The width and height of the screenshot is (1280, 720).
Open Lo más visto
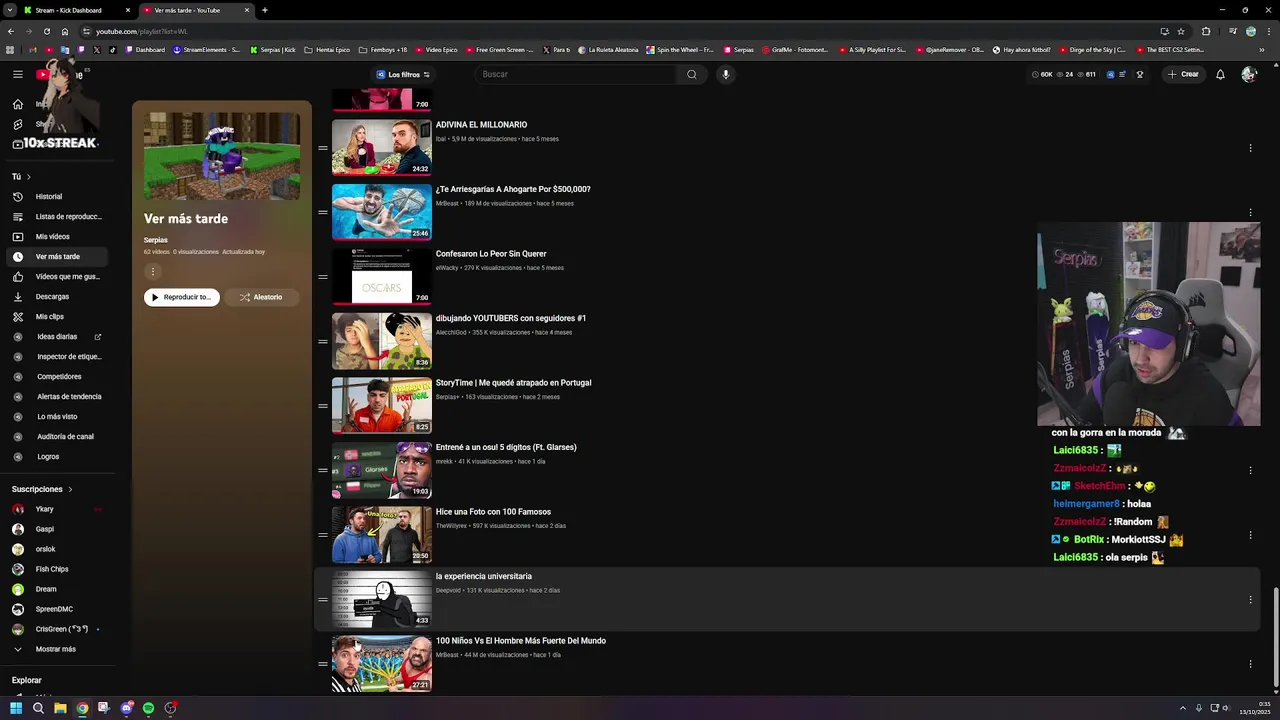58,417
